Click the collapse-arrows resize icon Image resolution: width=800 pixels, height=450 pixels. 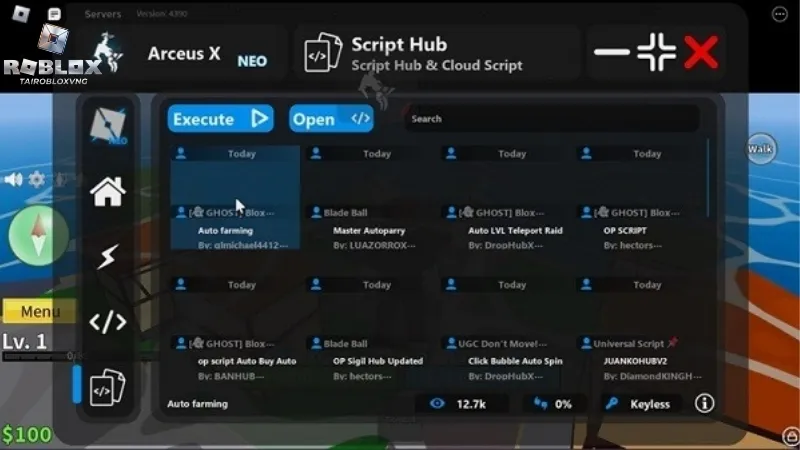[657, 52]
